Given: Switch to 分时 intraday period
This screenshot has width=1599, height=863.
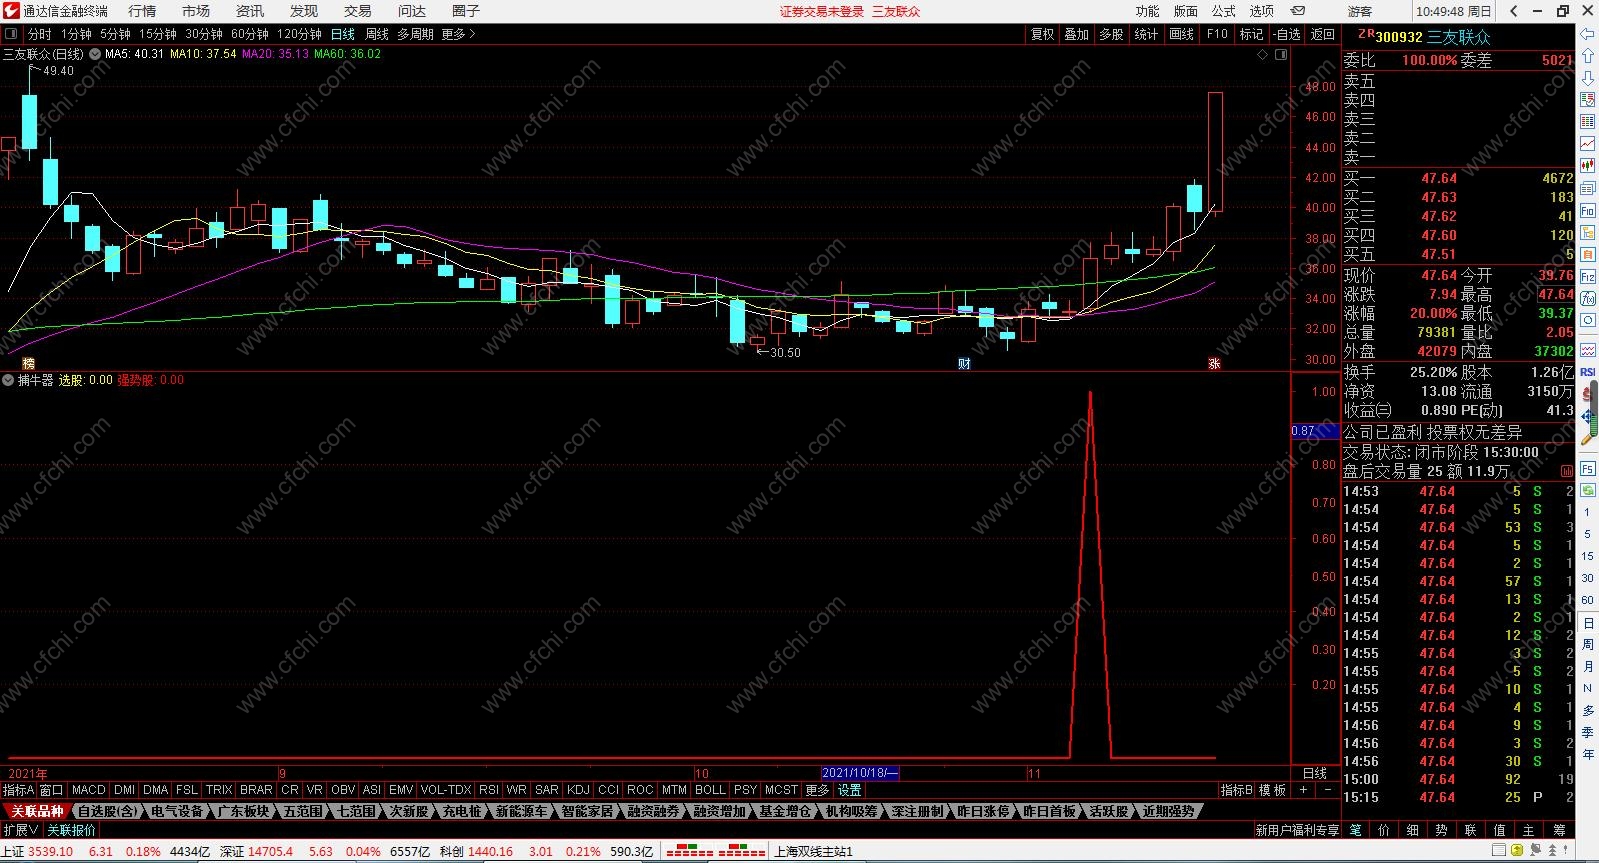Looking at the screenshot, I should [39, 34].
